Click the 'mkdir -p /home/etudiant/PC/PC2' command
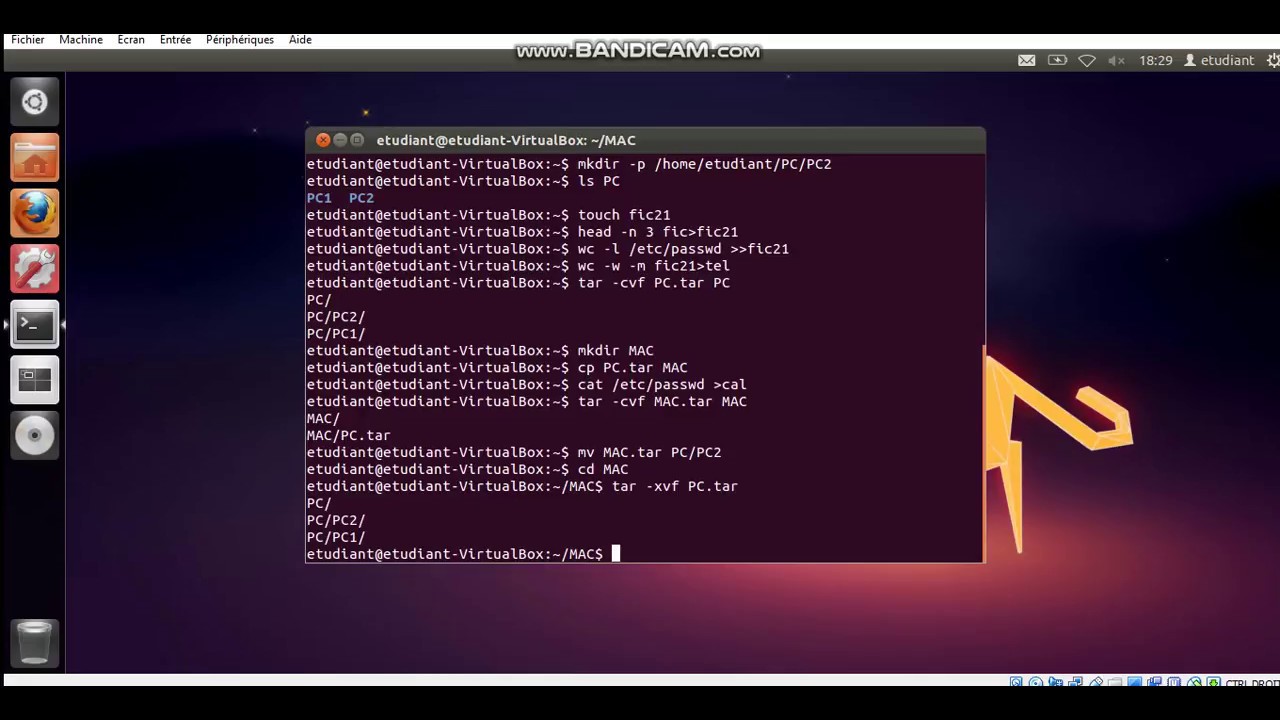The height and width of the screenshot is (720, 1280). click(x=704, y=164)
